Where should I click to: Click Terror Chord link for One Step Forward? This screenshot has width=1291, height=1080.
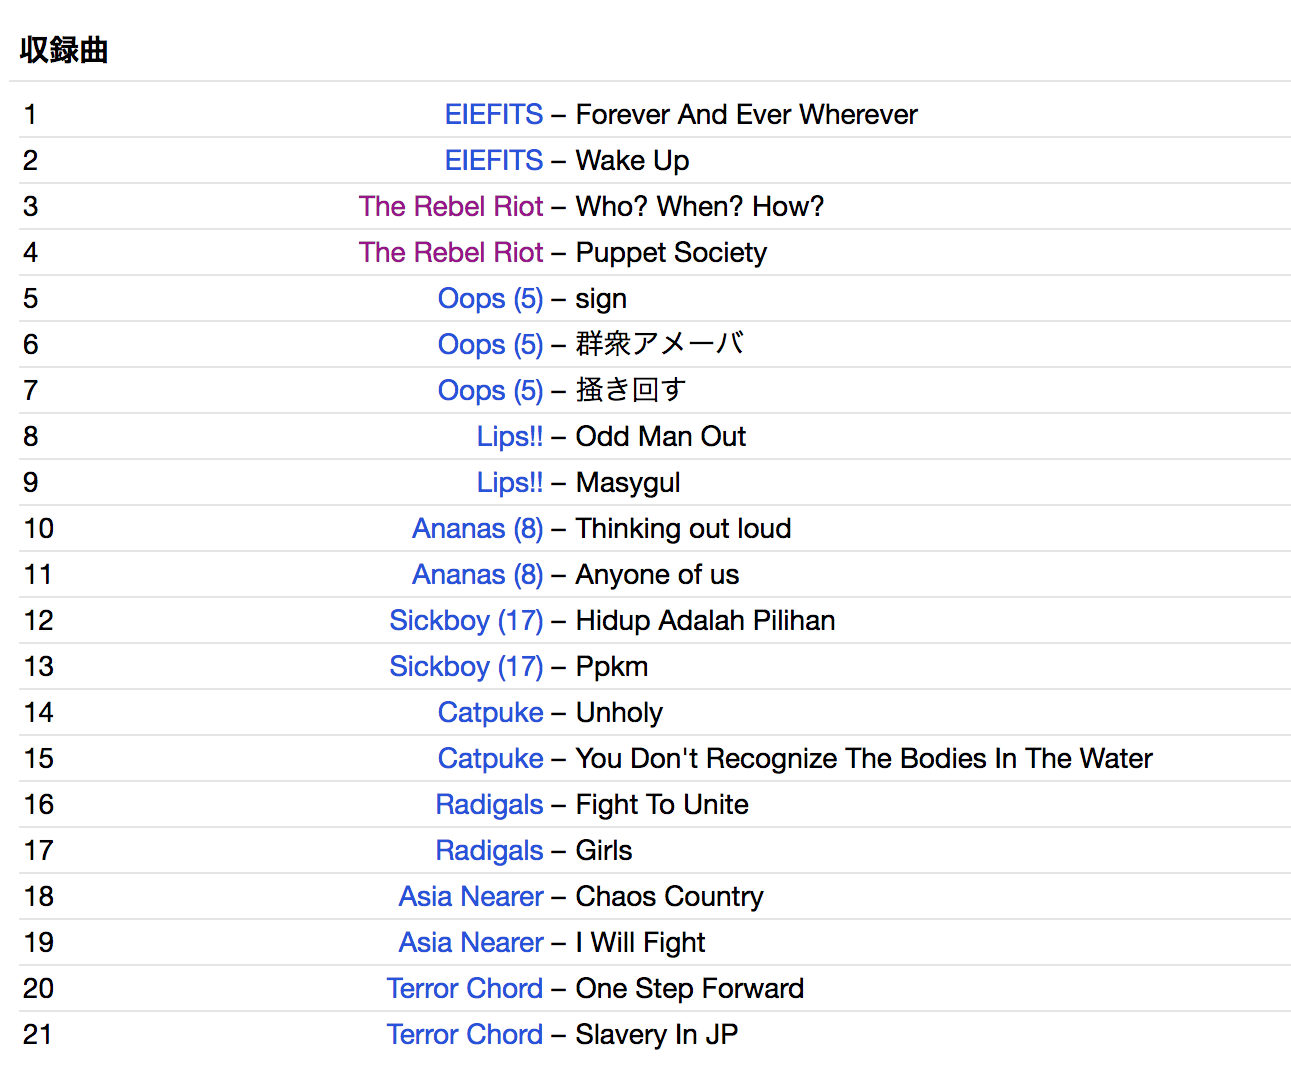[x=465, y=988]
